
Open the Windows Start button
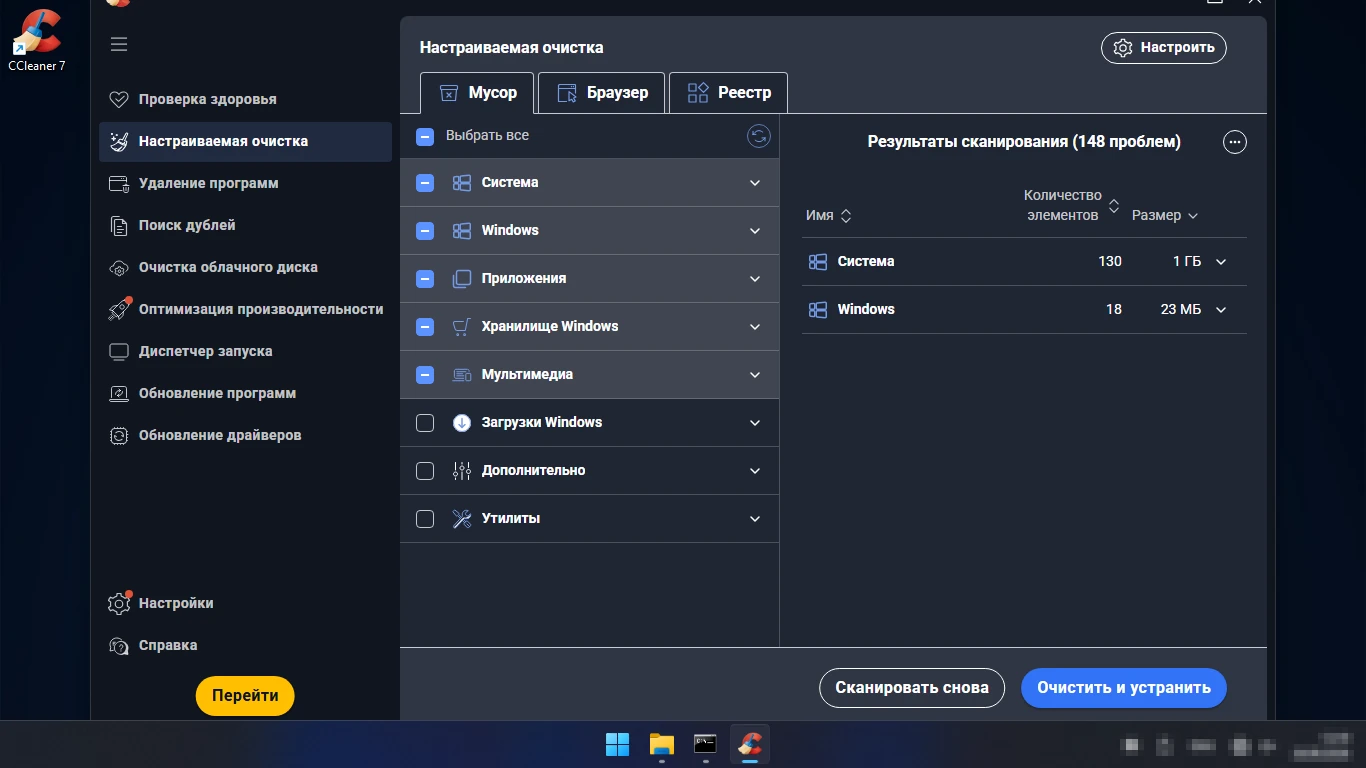coord(617,744)
